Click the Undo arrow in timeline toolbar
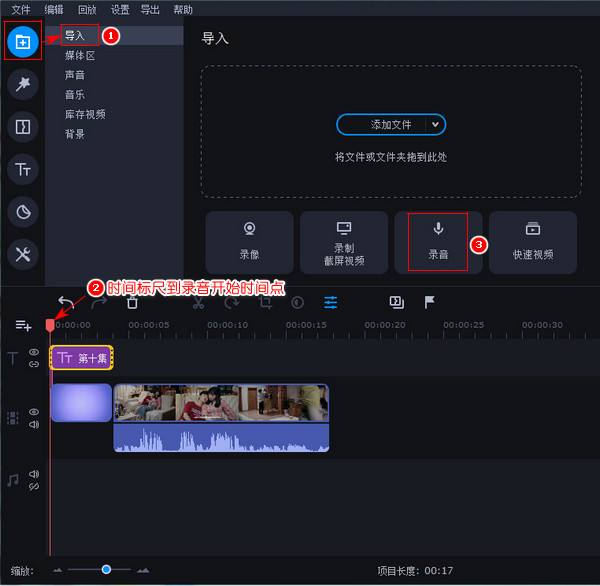The image size is (600, 586). [x=66, y=302]
